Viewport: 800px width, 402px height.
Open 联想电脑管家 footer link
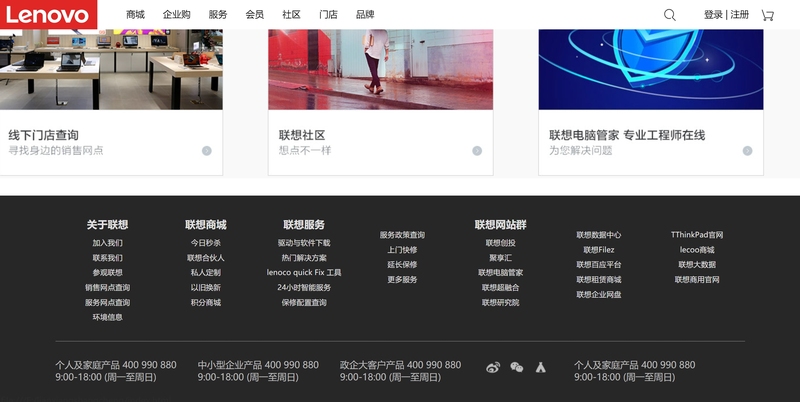[501, 272]
